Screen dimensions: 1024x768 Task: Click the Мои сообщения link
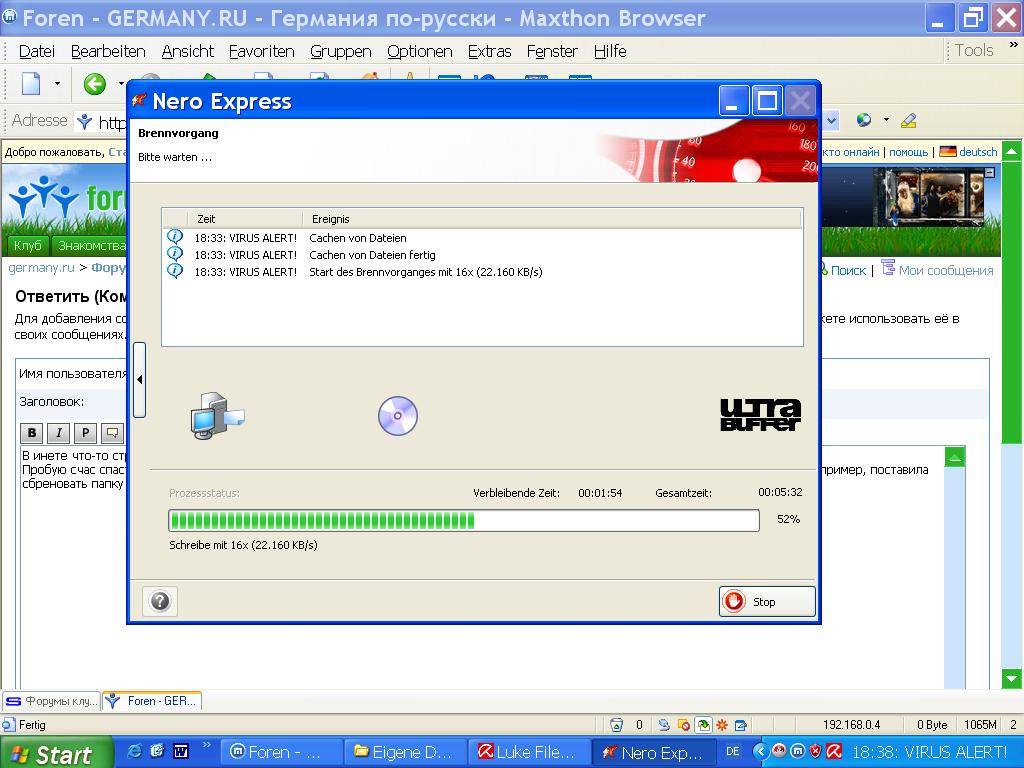coord(945,270)
